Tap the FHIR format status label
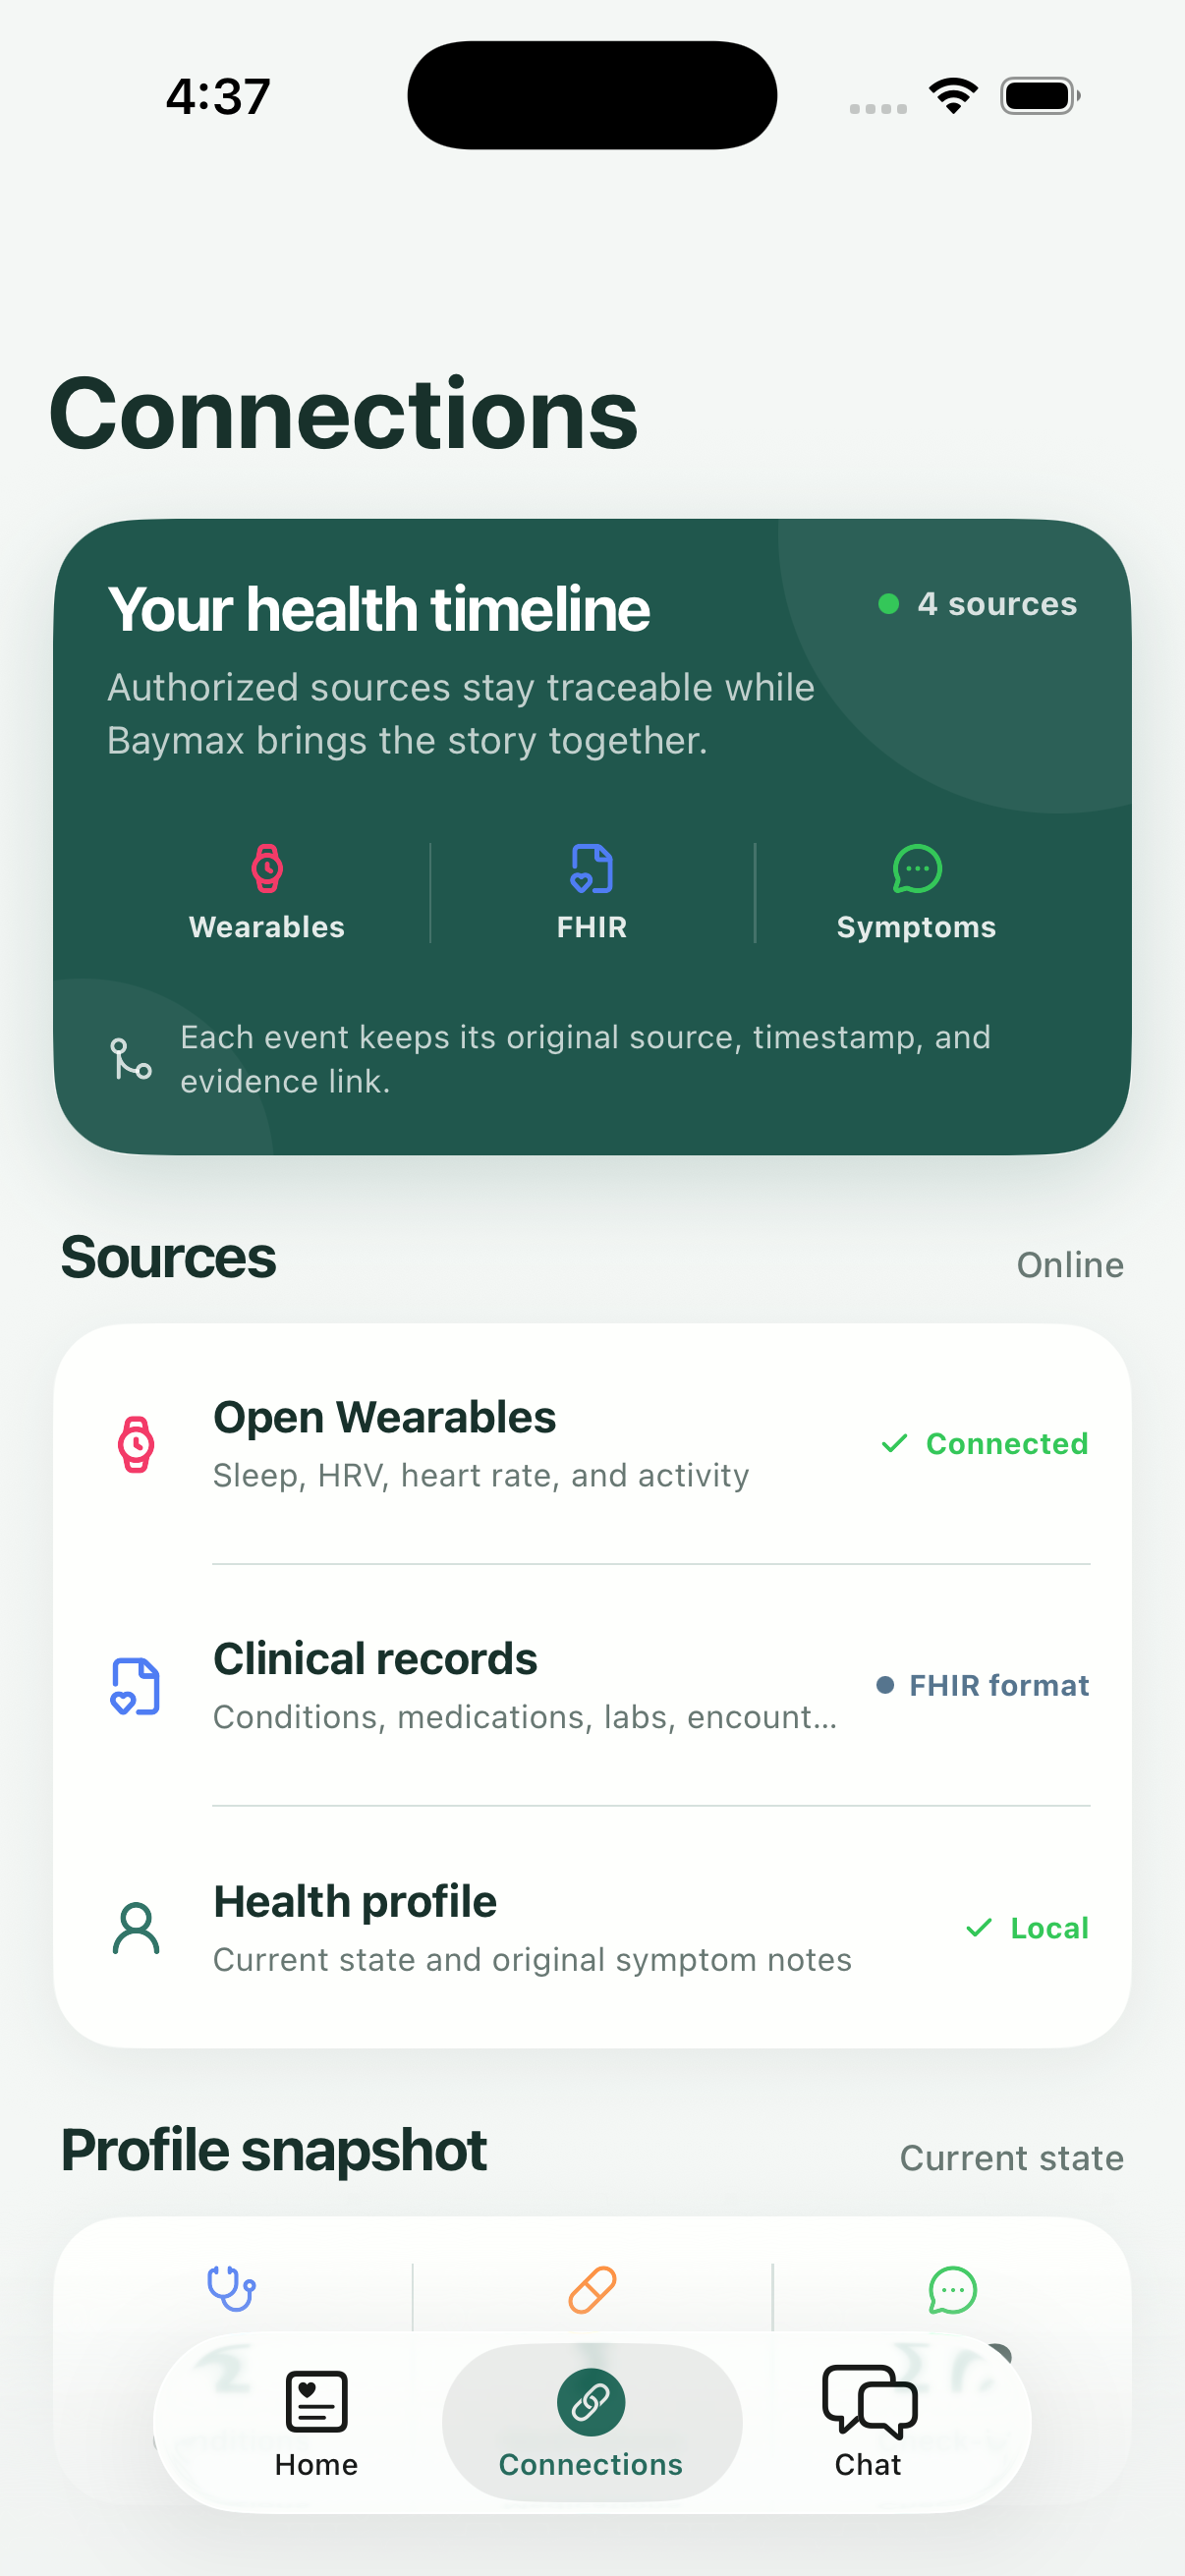The height and width of the screenshot is (2576, 1185). (x=982, y=1685)
